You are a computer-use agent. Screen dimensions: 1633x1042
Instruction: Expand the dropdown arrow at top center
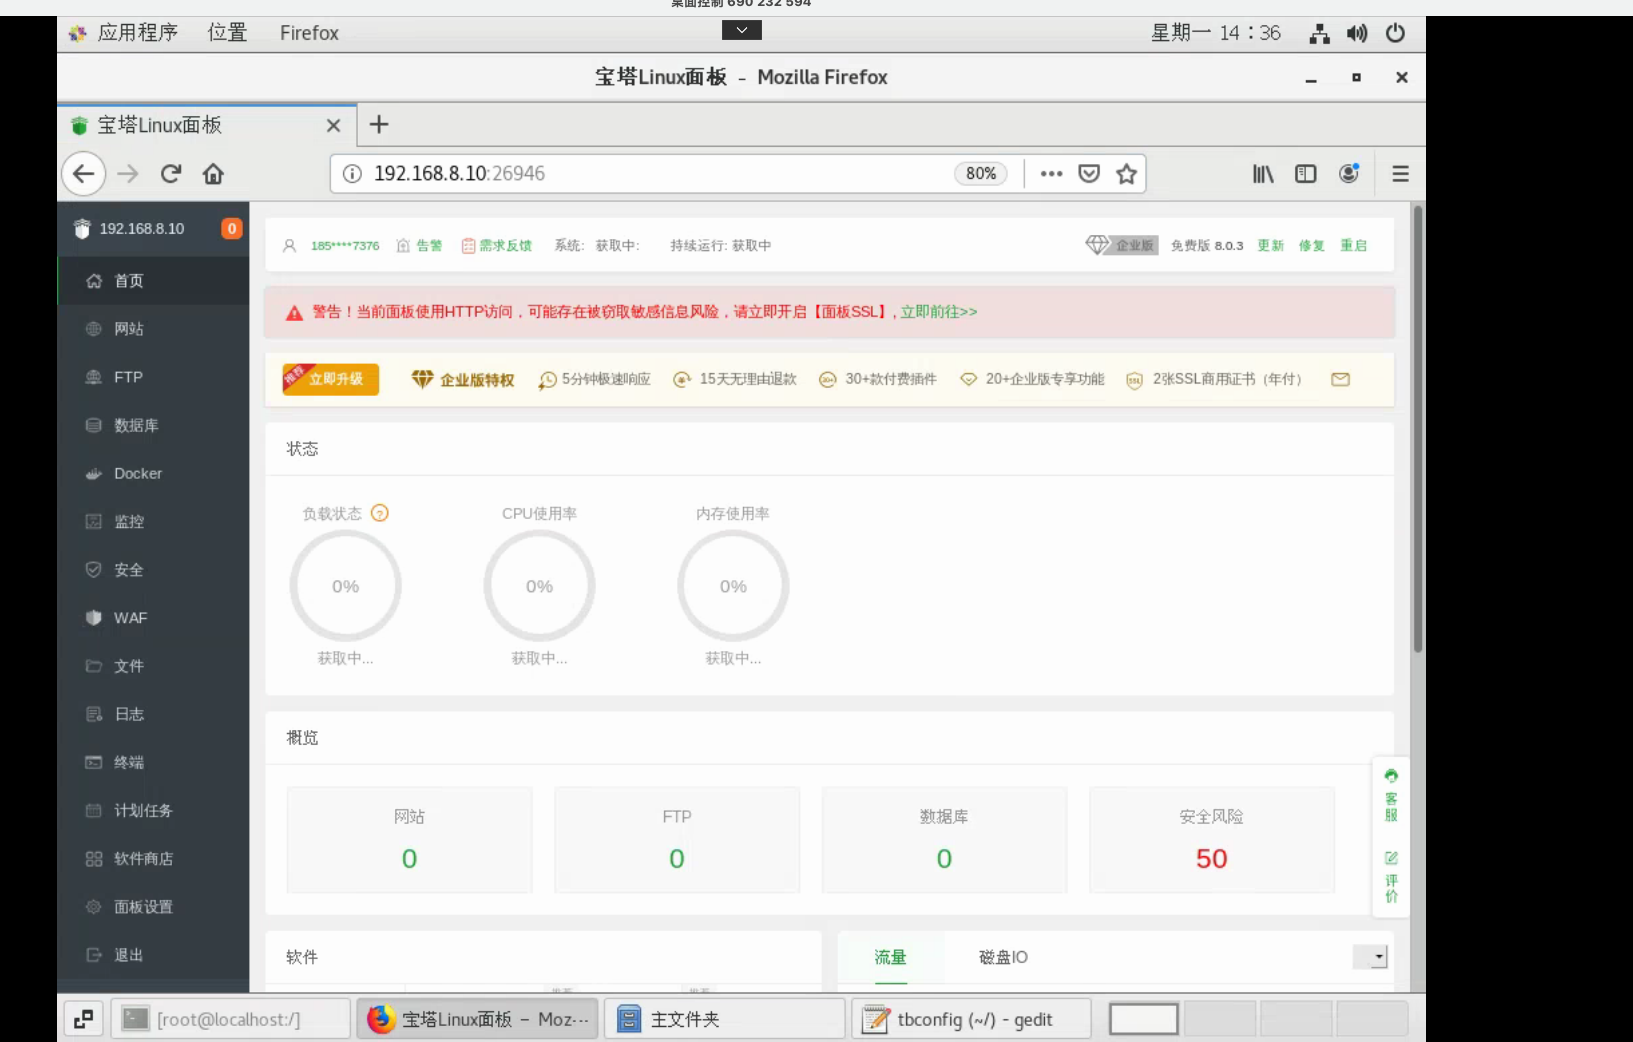[742, 30]
